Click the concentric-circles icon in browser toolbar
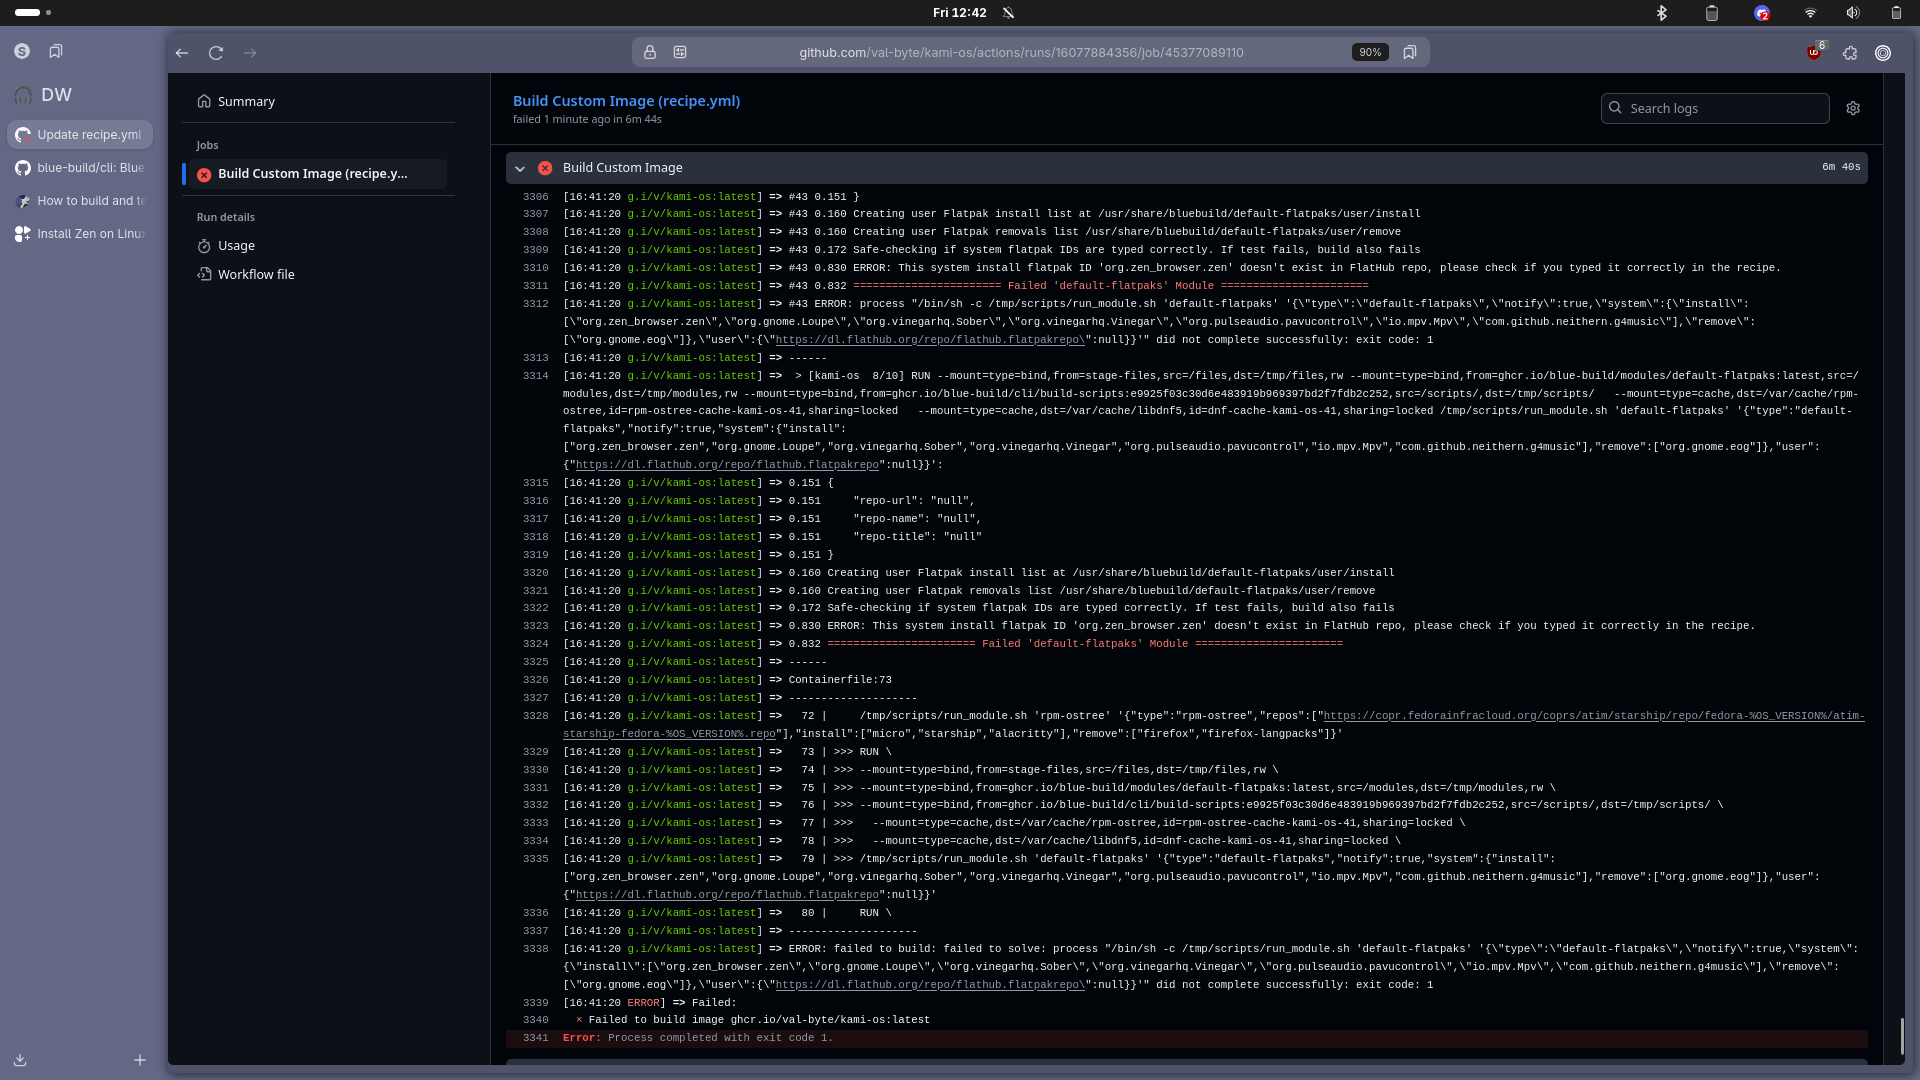Image resolution: width=1920 pixels, height=1080 pixels. (1883, 53)
